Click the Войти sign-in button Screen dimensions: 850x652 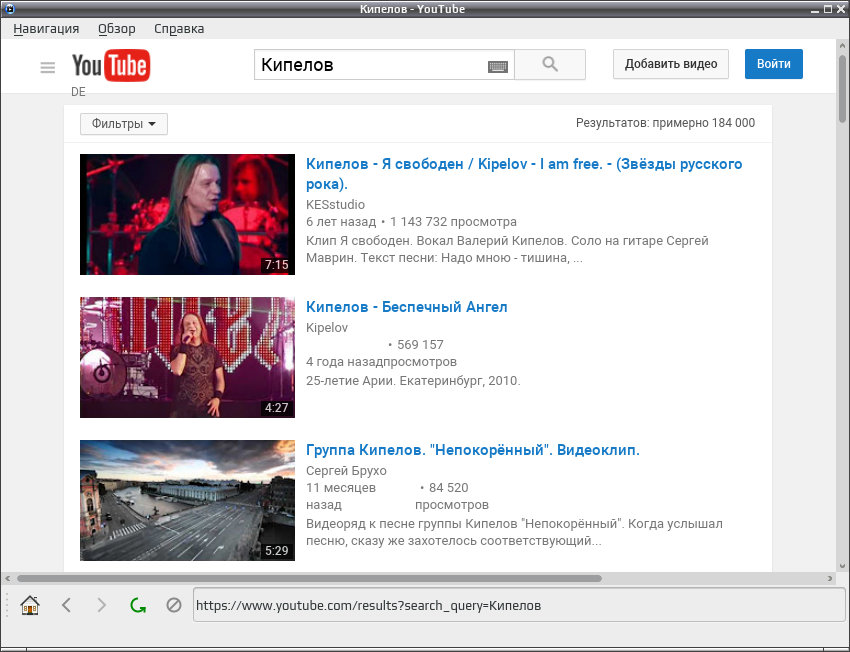(774, 64)
